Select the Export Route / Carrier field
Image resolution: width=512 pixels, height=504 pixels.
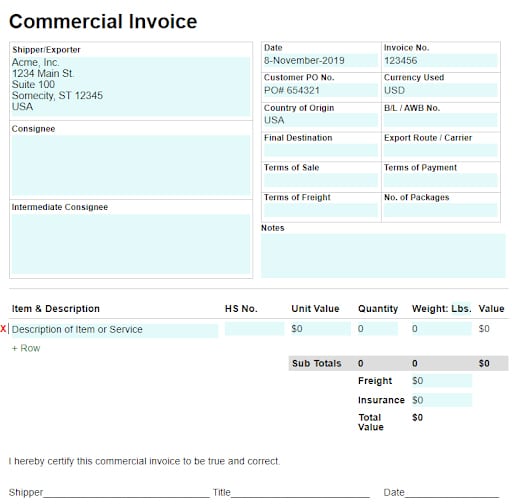440,150
